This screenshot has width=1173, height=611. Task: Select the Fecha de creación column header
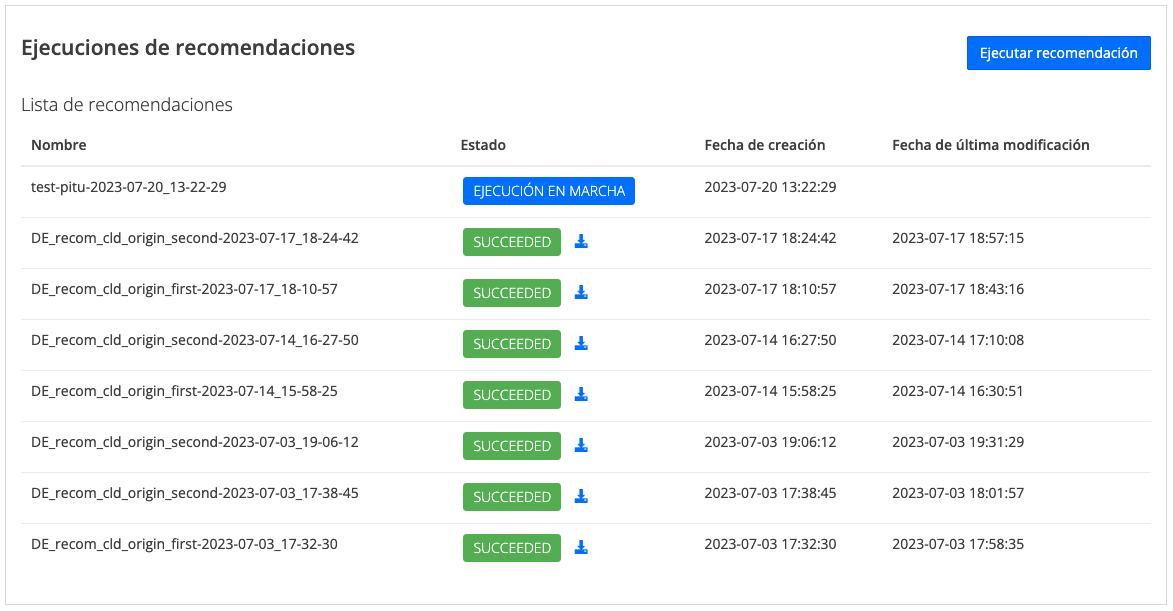tap(764, 145)
